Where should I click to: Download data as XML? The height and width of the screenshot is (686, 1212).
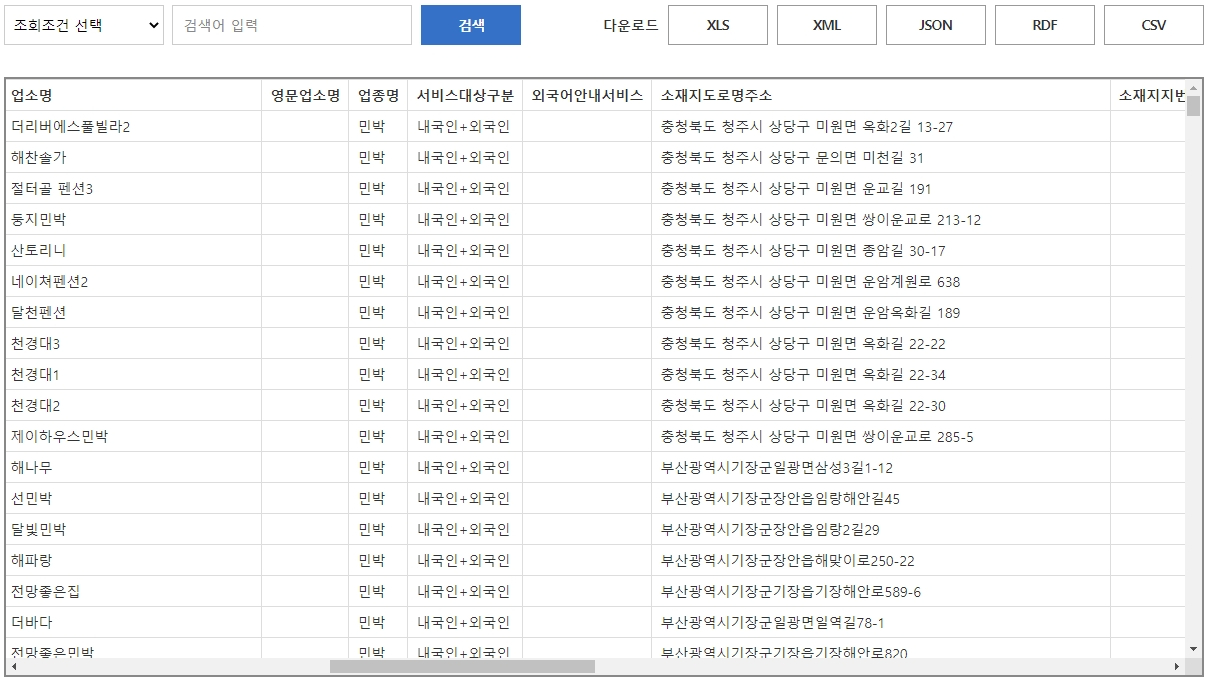(827, 25)
